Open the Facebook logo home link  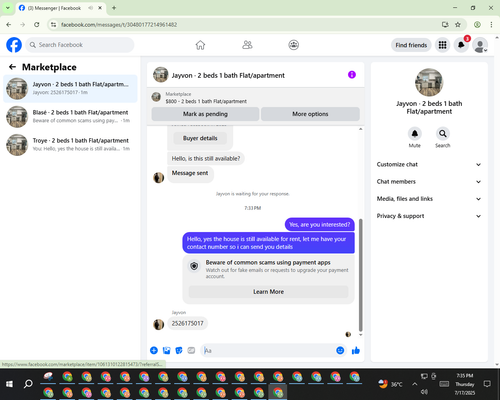pyautogui.click(x=14, y=45)
